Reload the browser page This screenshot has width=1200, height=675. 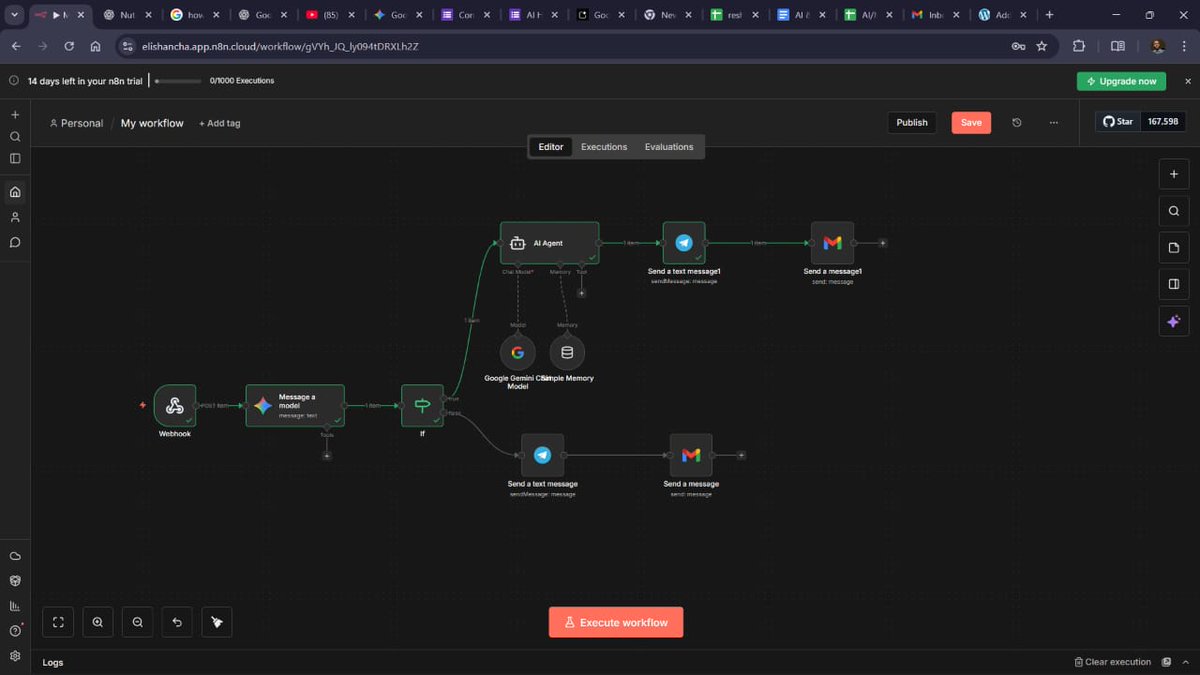coord(69,46)
